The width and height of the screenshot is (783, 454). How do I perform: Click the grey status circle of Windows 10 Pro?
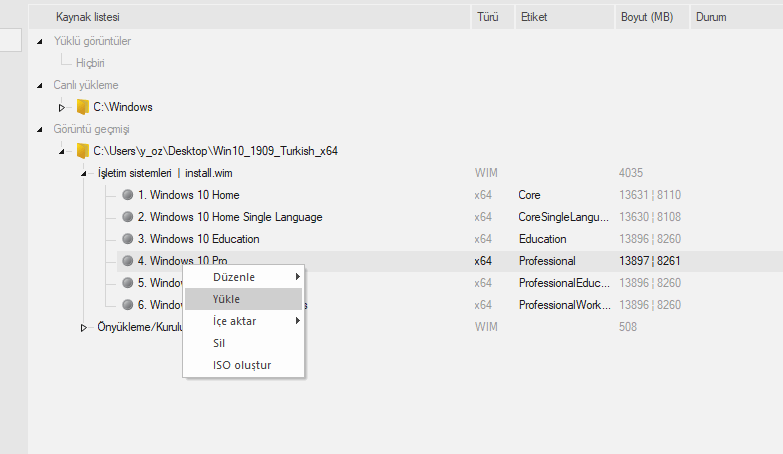pyautogui.click(x=127, y=261)
